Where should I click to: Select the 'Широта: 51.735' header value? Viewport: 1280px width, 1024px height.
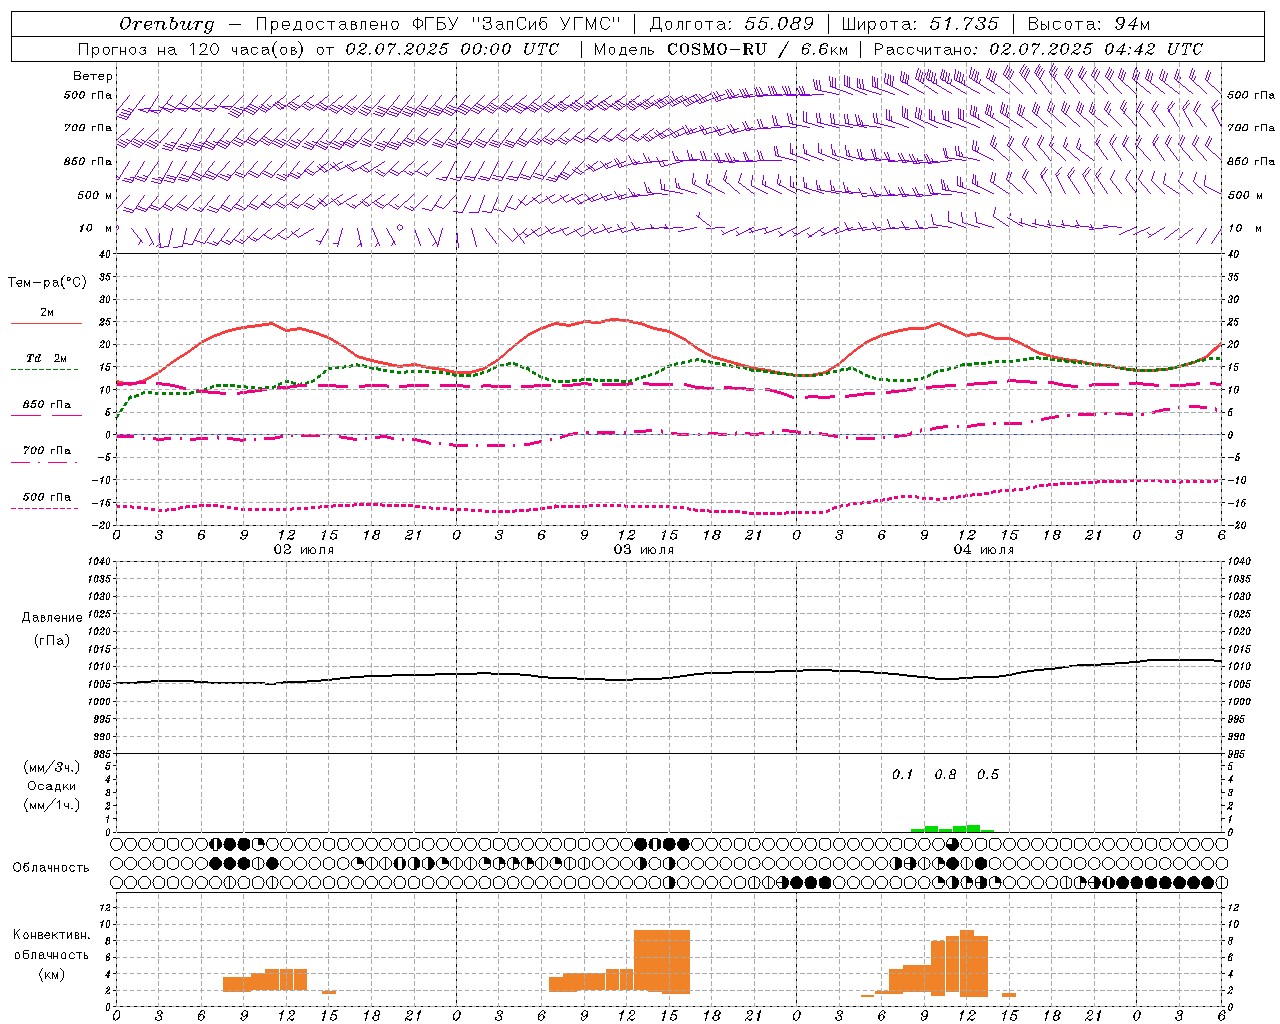click(920, 24)
